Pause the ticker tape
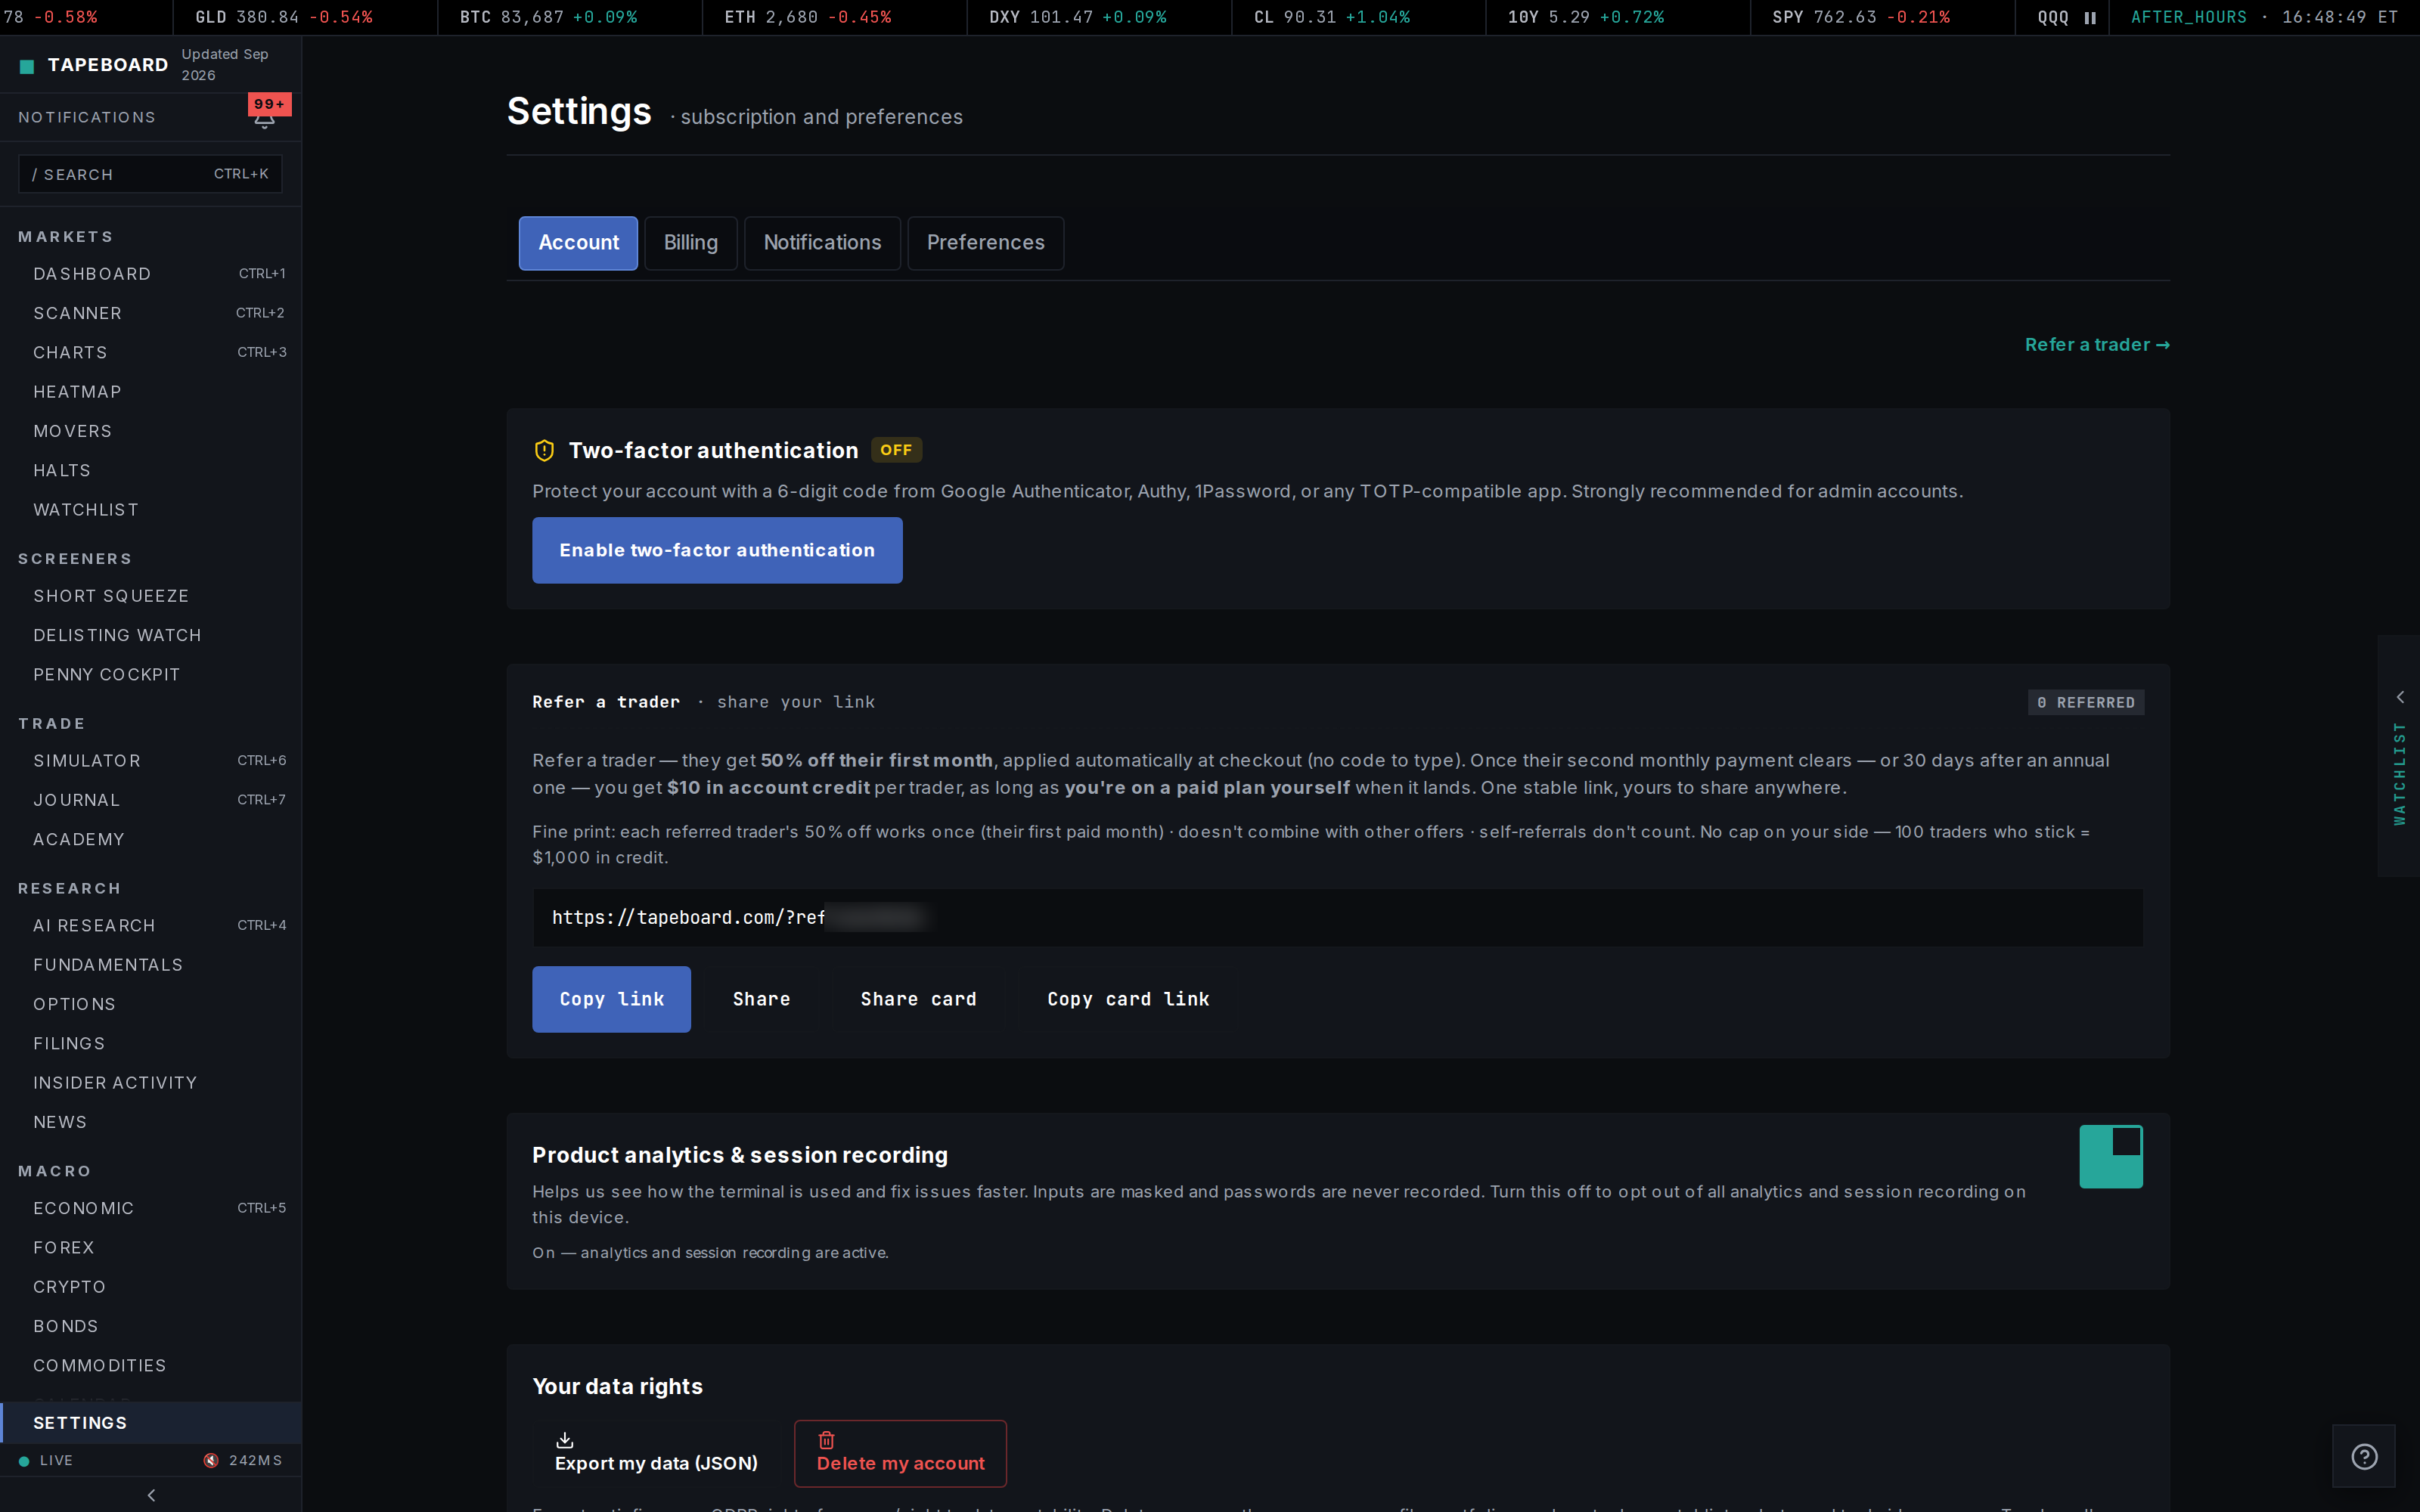Screen dimensions: 2420x1512 pyautogui.click(x=2090, y=18)
